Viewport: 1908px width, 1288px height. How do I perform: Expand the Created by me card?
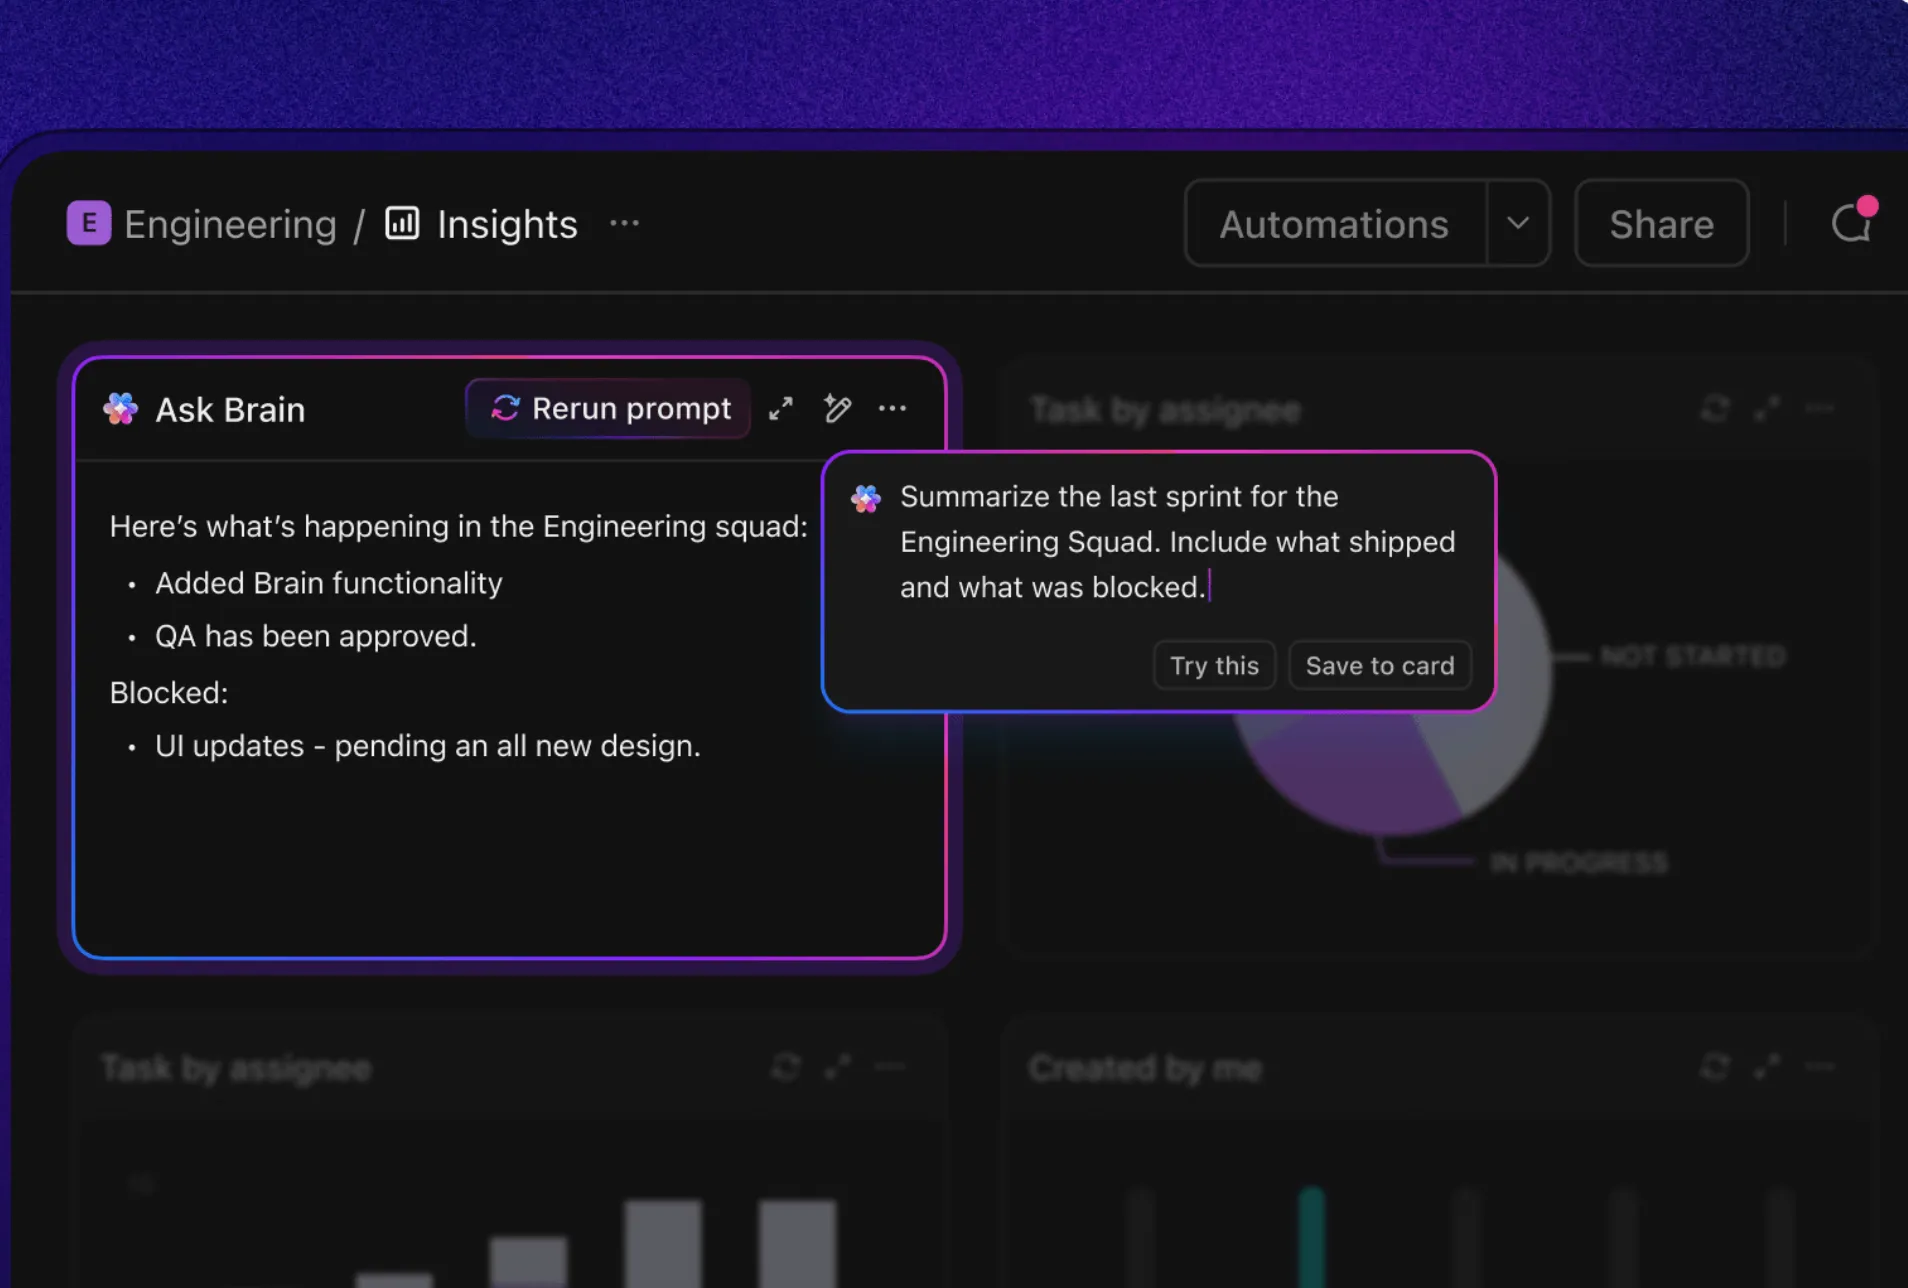pyautogui.click(x=1767, y=1067)
